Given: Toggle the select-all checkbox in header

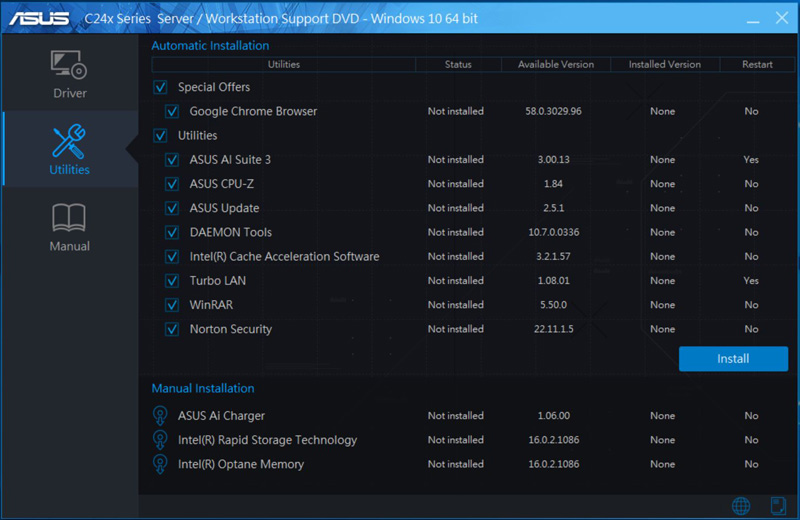Looking at the screenshot, I should 160,65.
